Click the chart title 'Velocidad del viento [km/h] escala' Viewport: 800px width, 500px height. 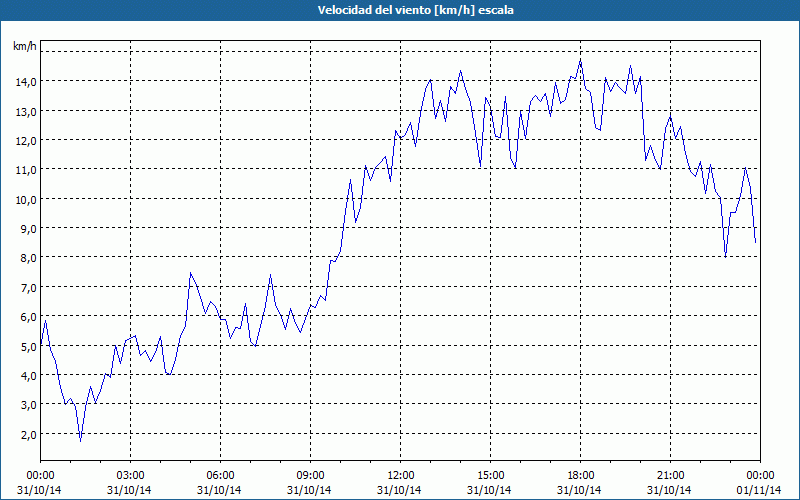(x=415, y=10)
